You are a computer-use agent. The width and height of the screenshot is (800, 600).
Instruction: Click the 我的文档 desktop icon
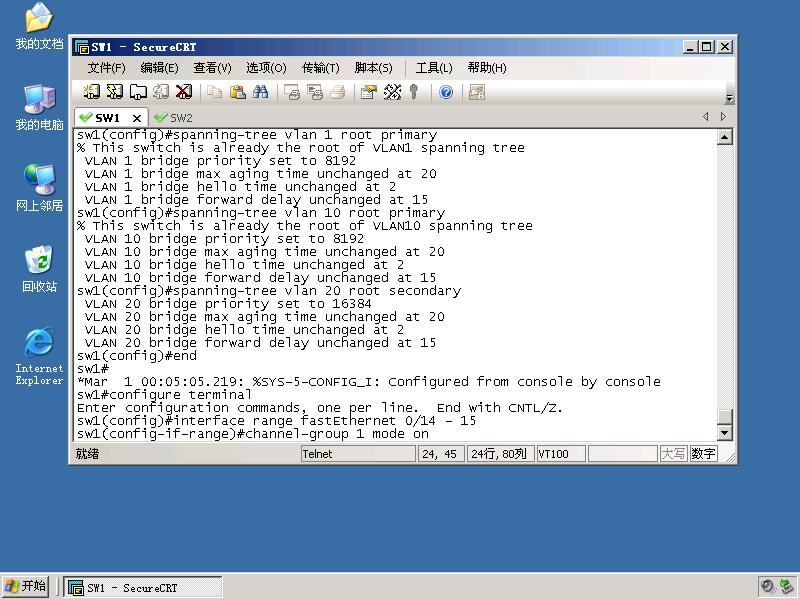pos(39,27)
